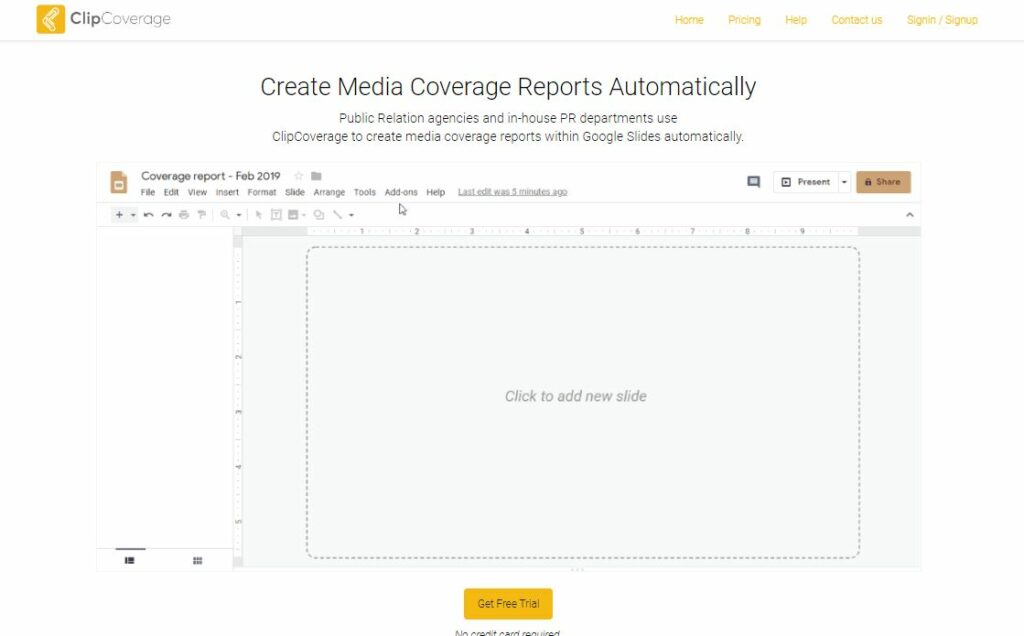This screenshot has height=636, width=1024.
Task: Open the Arrange menu
Action: click(329, 192)
